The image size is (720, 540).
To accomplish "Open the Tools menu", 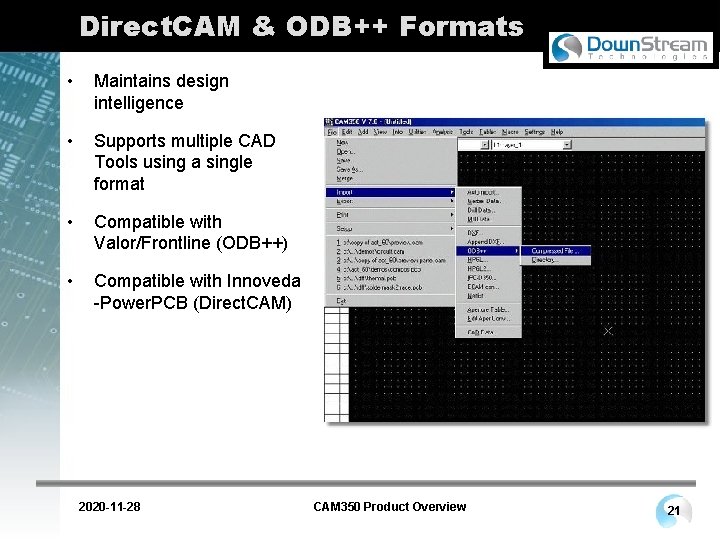I will point(466,132).
